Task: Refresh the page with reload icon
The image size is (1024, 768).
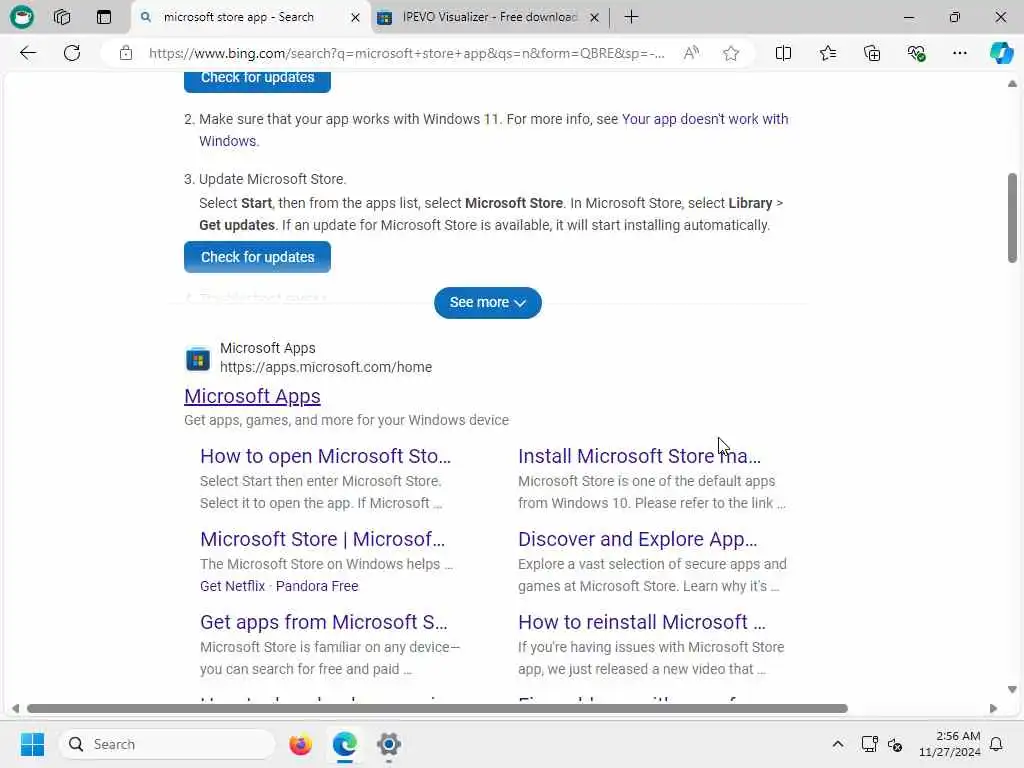Action: pyautogui.click(x=72, y=53)
